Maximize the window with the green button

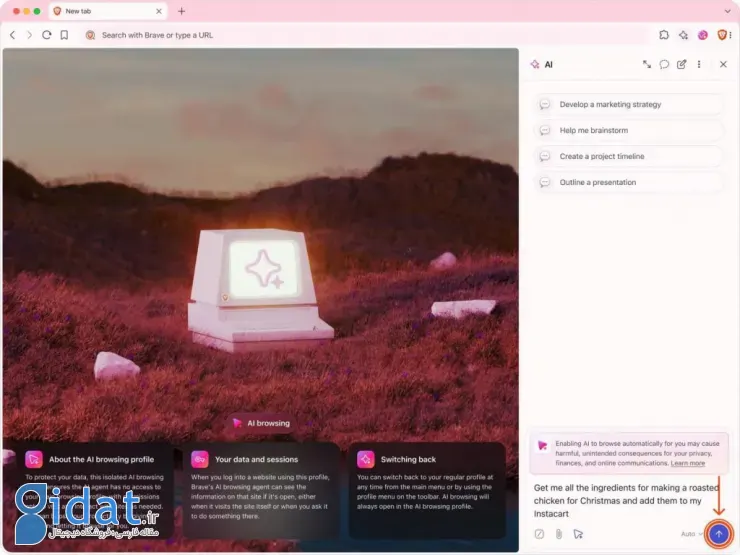coord(37,11)
